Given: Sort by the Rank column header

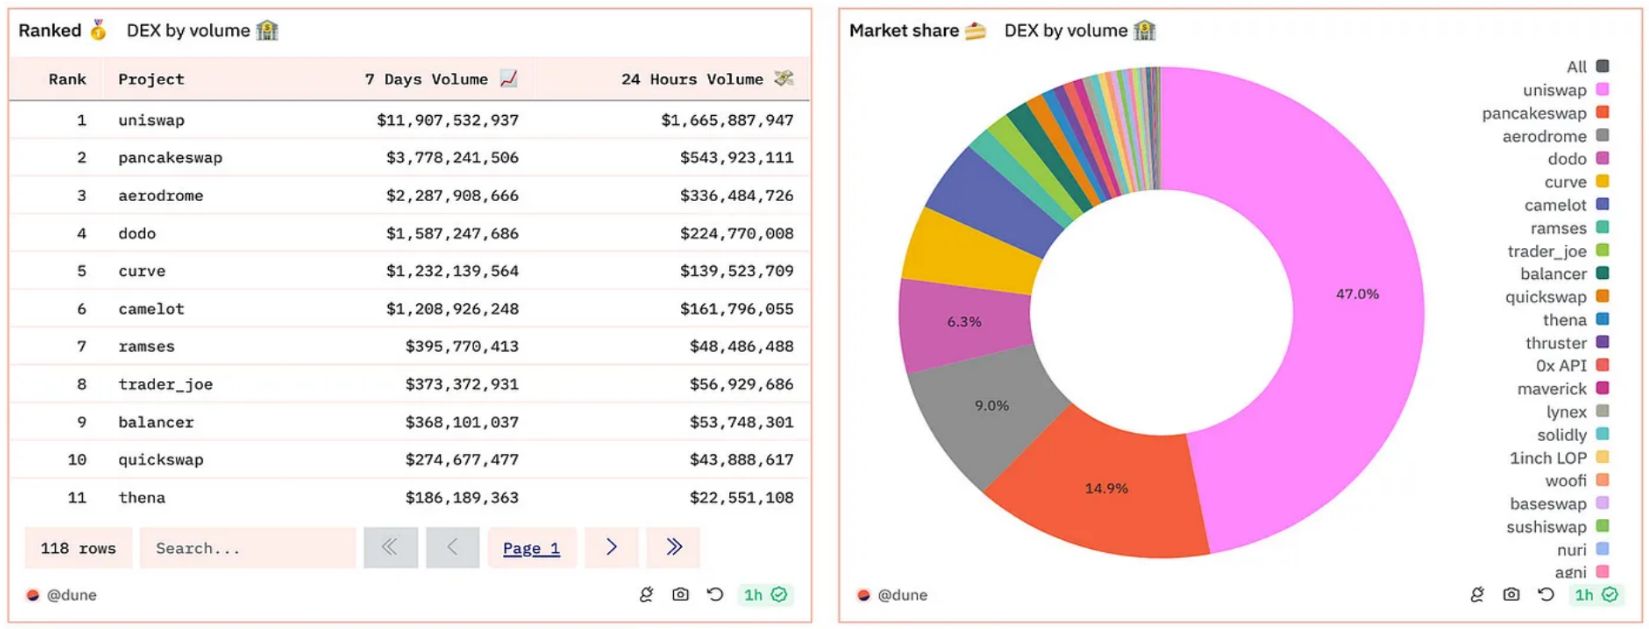Looking at the screenshot, I should click(67, 79).
